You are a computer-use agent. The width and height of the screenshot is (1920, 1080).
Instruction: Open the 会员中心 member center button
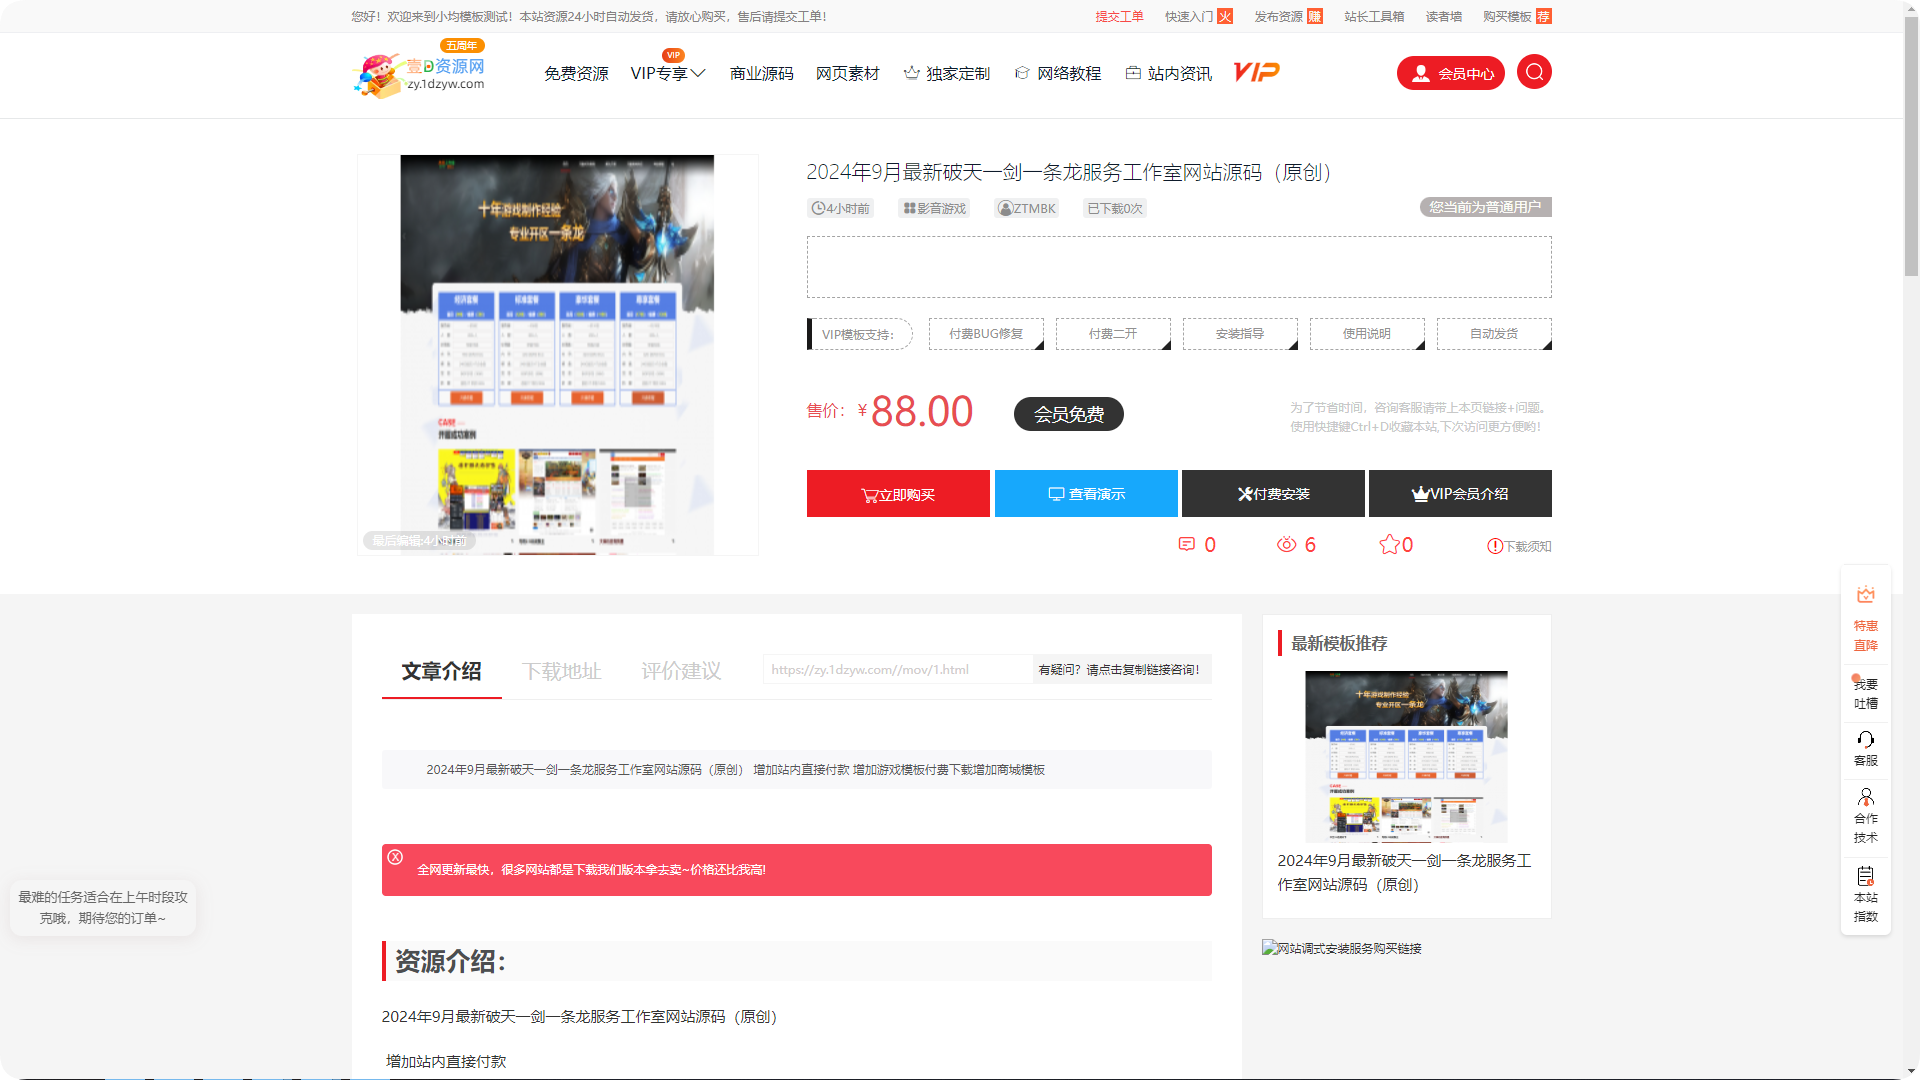[x=1450, y=73]
